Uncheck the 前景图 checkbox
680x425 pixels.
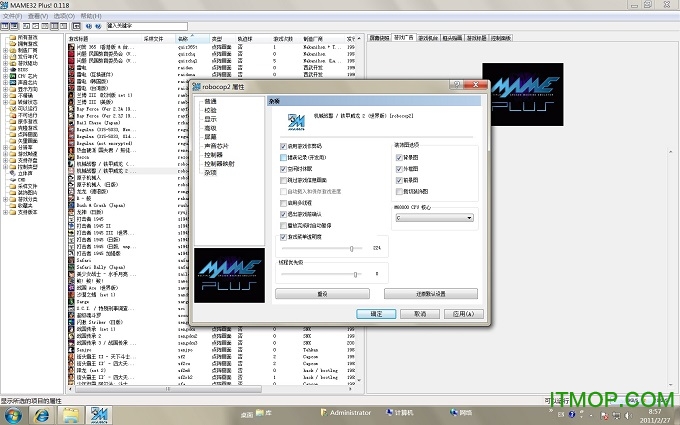(x=399, y=180)
